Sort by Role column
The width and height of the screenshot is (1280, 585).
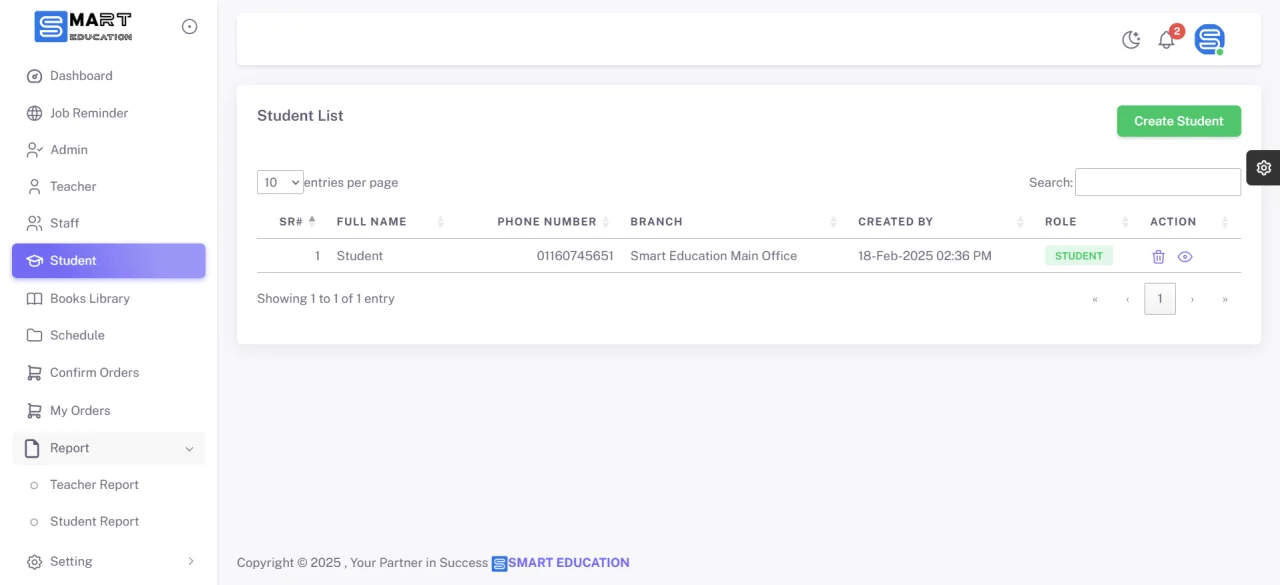pos(1089,222)
